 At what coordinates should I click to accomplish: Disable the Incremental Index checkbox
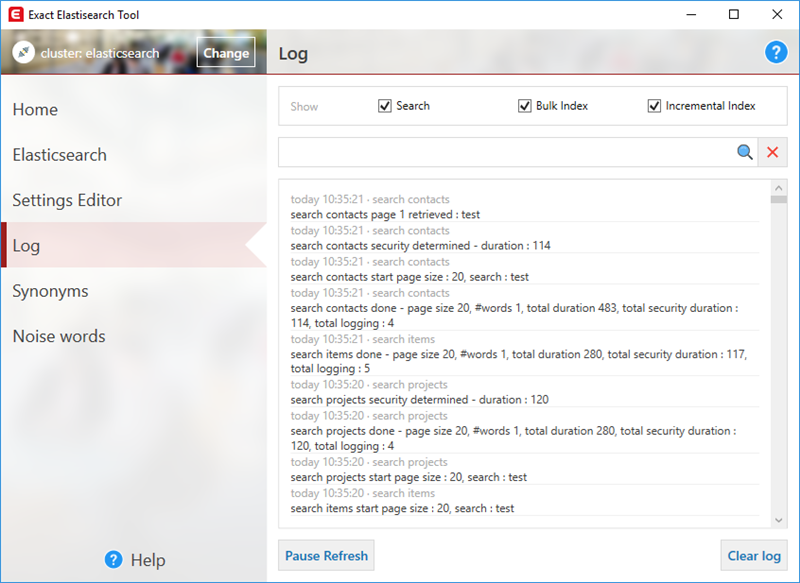coord(655,106)
